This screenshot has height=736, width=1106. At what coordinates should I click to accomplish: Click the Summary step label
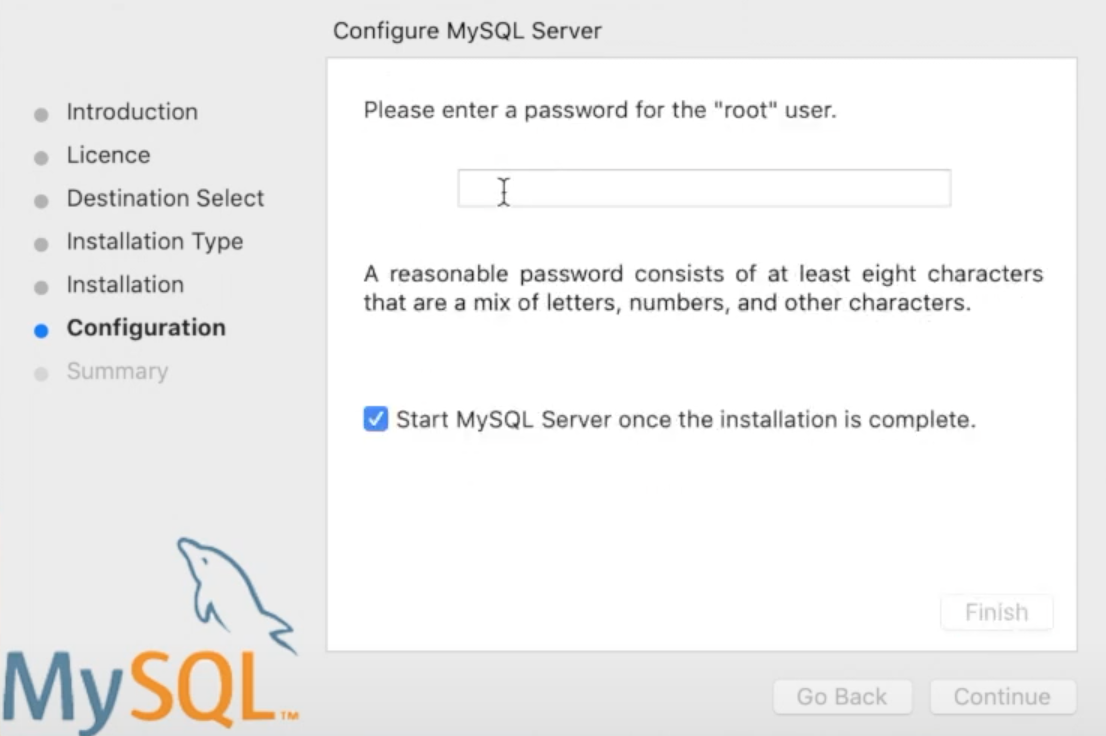(117, 371)
